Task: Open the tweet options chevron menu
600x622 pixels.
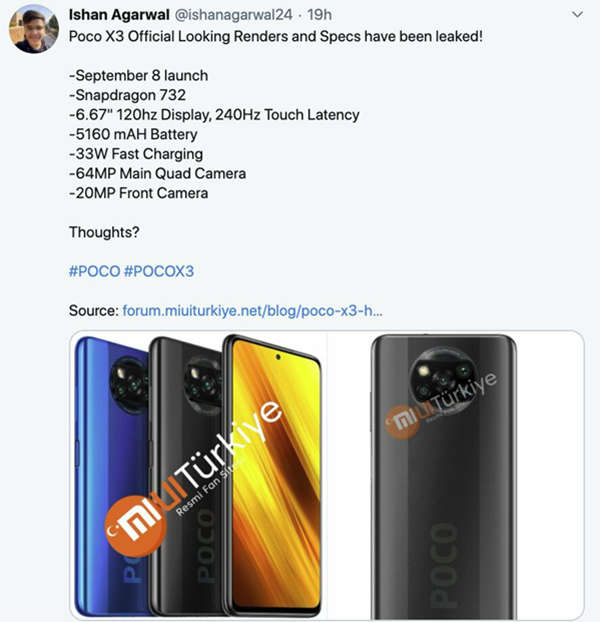Action: (x=577, y=15)
